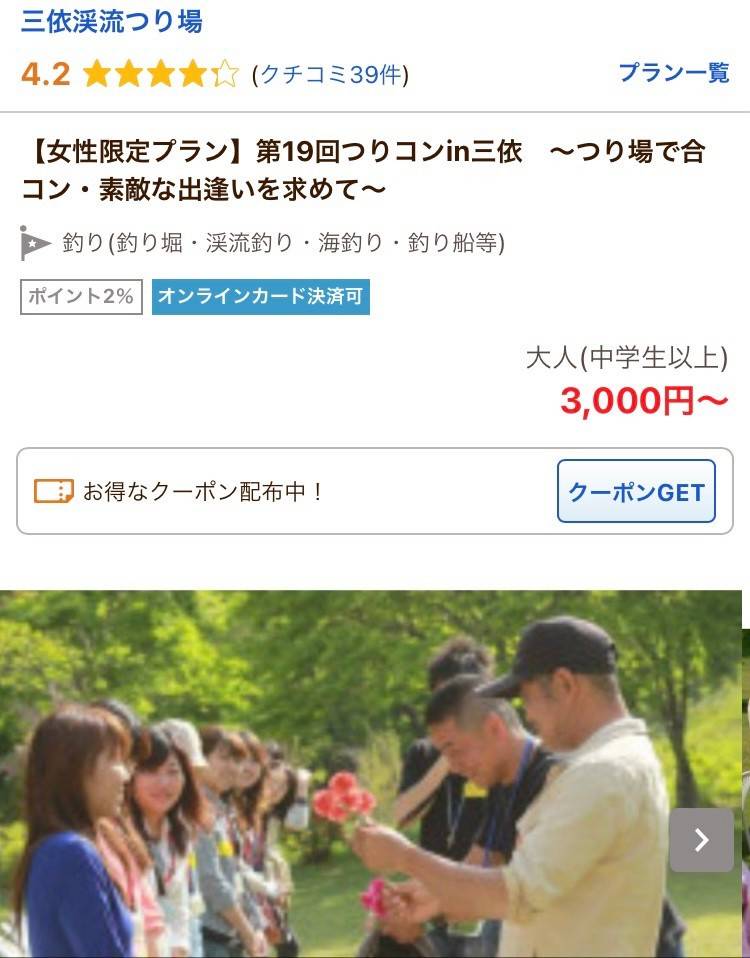Click the partially visible next photo
This screenshot has height=958, width=750.
click(746, 793)
